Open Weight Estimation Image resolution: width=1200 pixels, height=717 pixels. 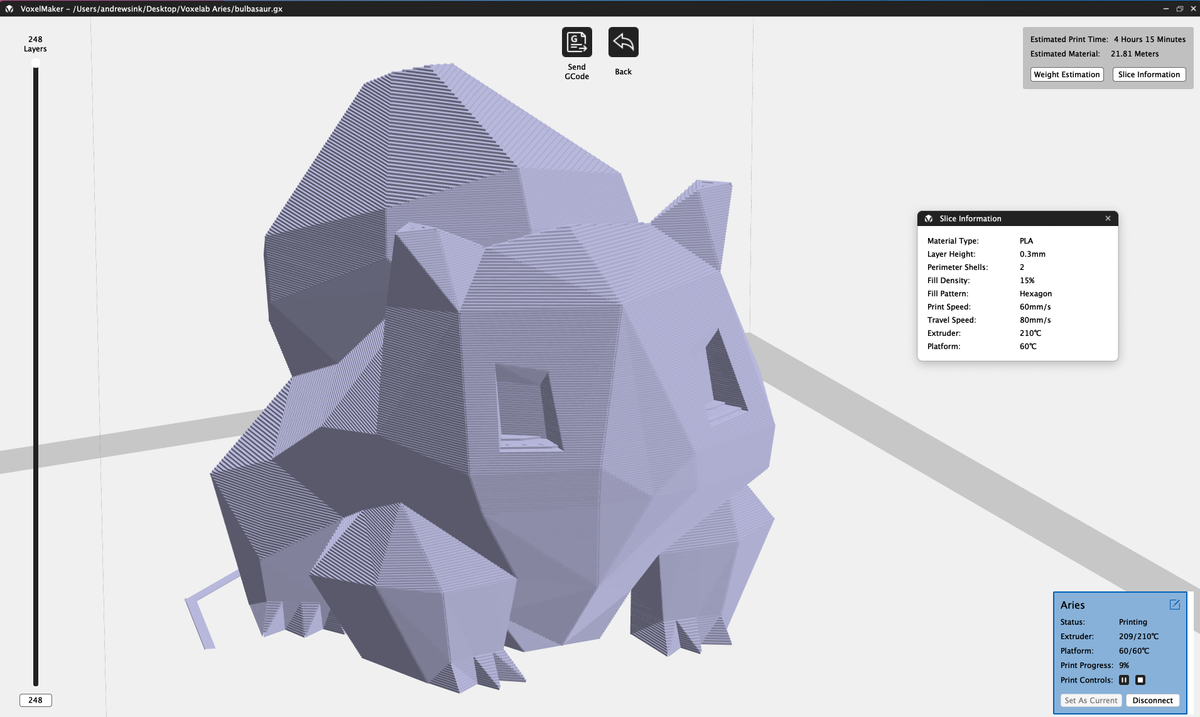click(x=1067, y=75)
